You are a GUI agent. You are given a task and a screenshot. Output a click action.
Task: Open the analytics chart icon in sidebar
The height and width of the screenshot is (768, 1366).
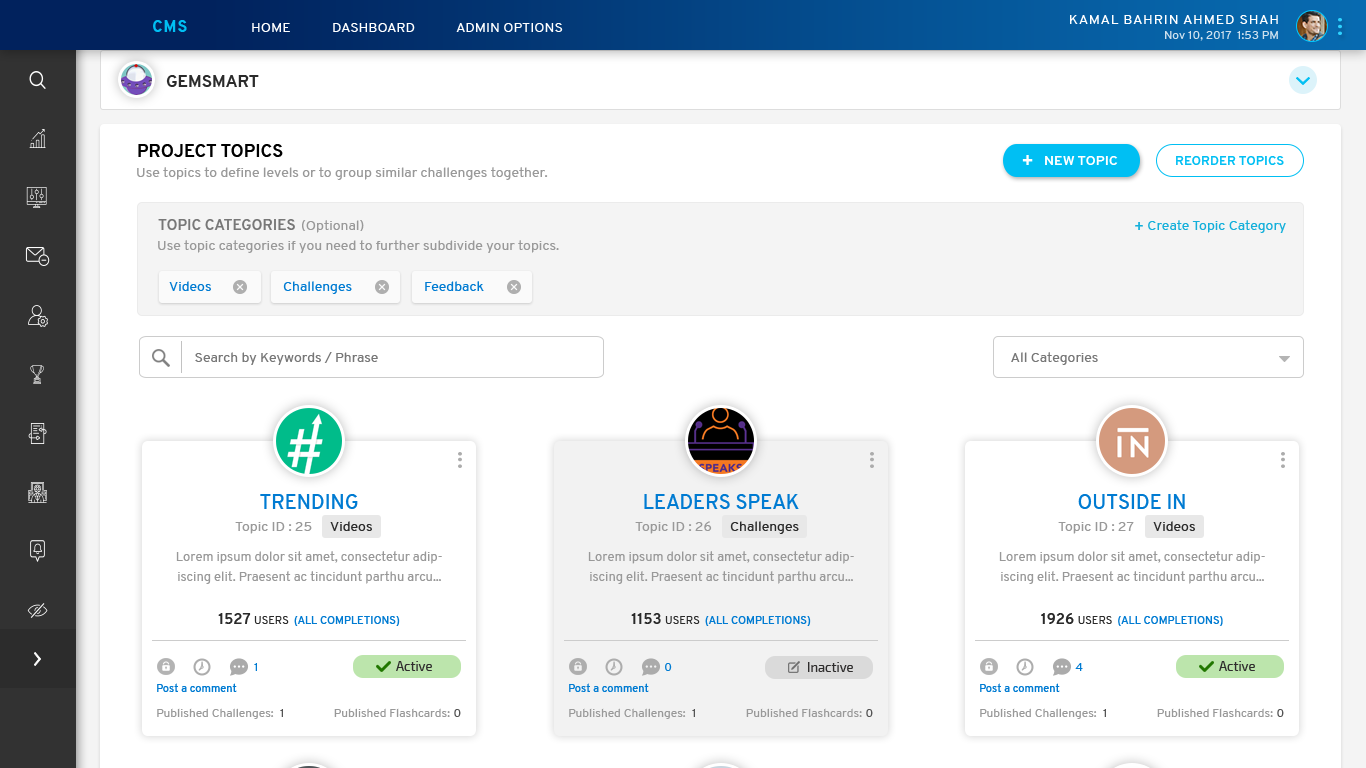(x=37, y=139)
